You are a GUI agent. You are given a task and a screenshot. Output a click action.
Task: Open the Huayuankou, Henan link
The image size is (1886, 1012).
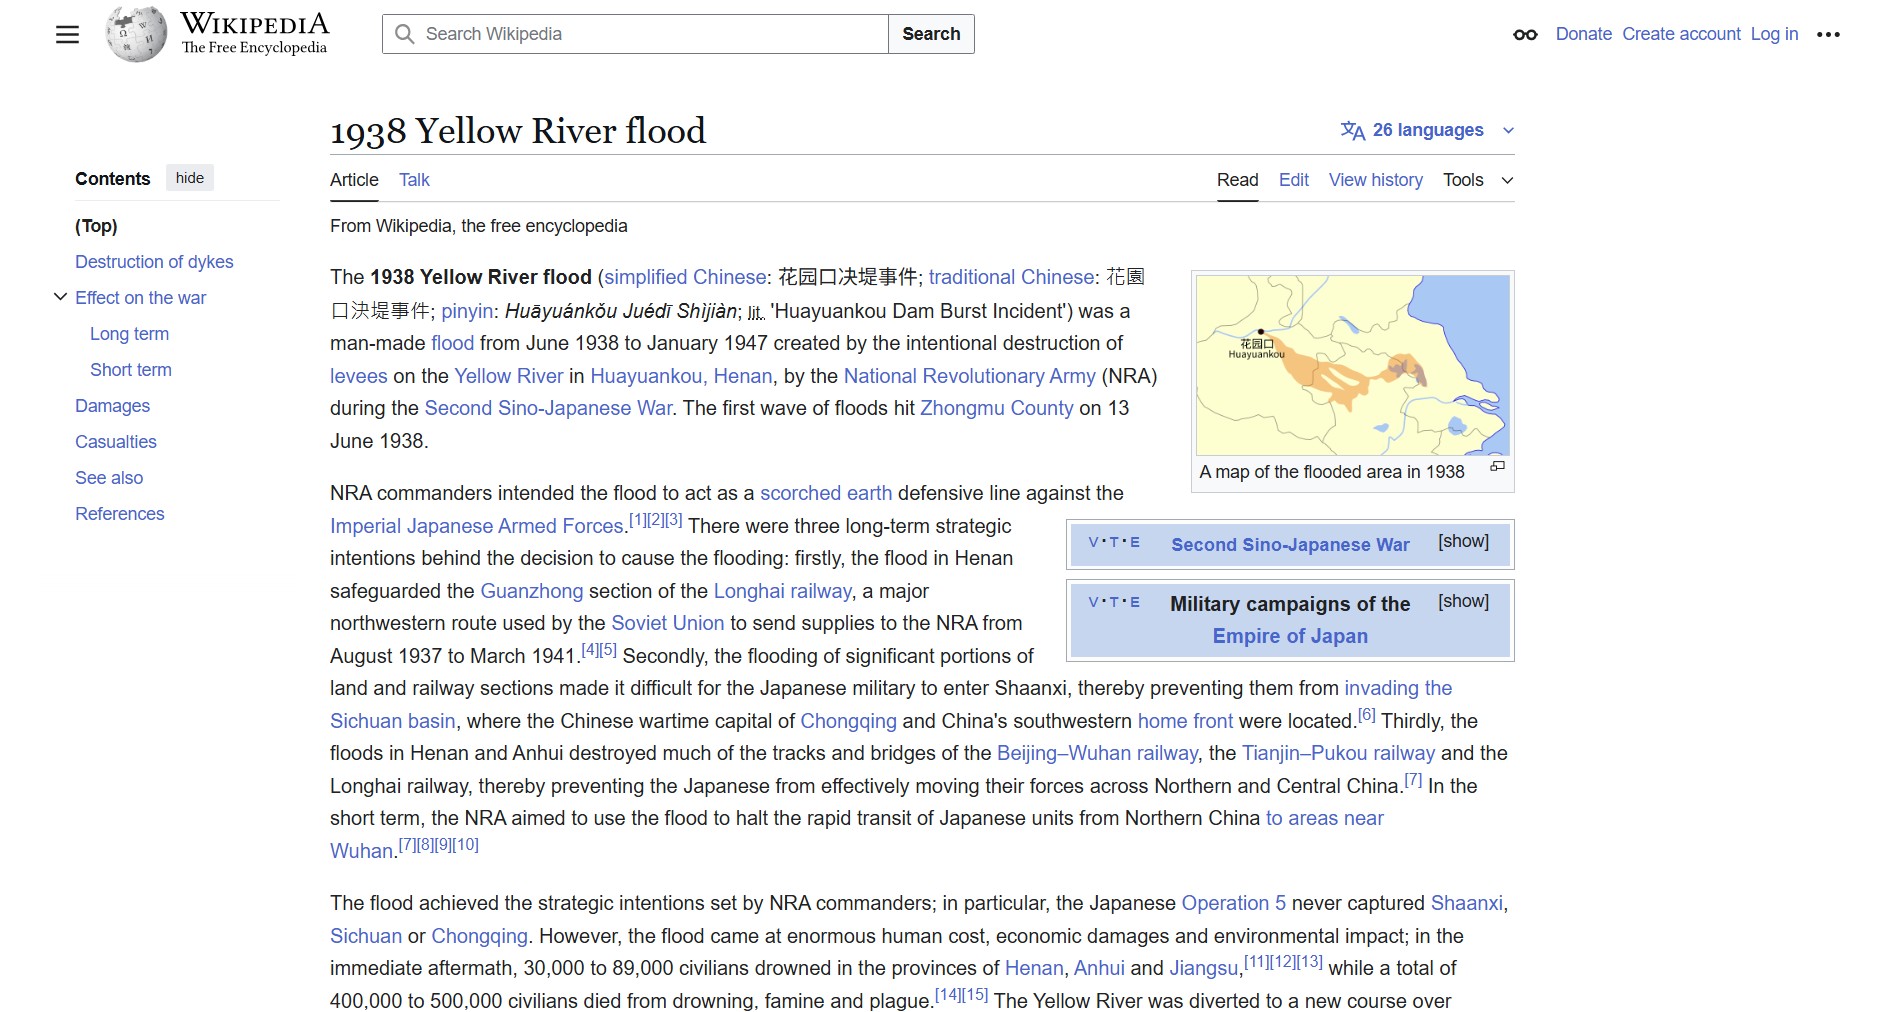pyautogui.click(x=681, y=376)
